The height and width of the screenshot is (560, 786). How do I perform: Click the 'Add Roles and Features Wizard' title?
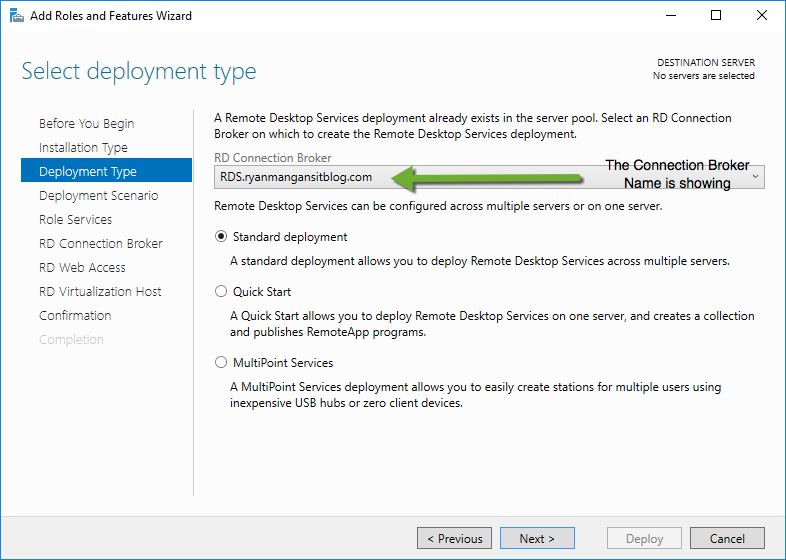click(x=111, y=16)
